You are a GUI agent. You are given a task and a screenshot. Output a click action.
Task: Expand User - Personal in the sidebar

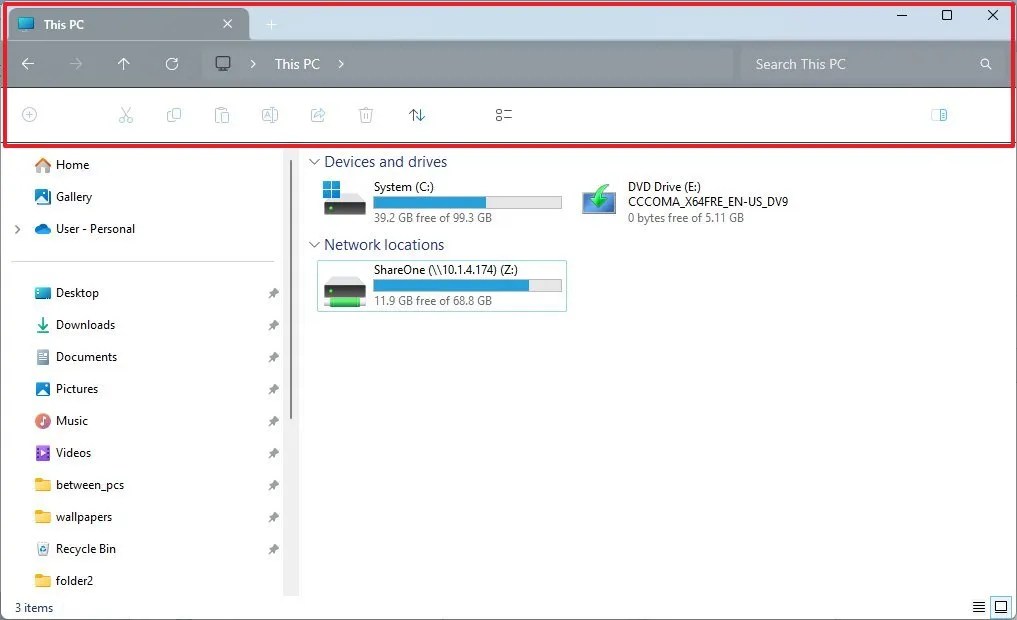[x=18, y=229]
